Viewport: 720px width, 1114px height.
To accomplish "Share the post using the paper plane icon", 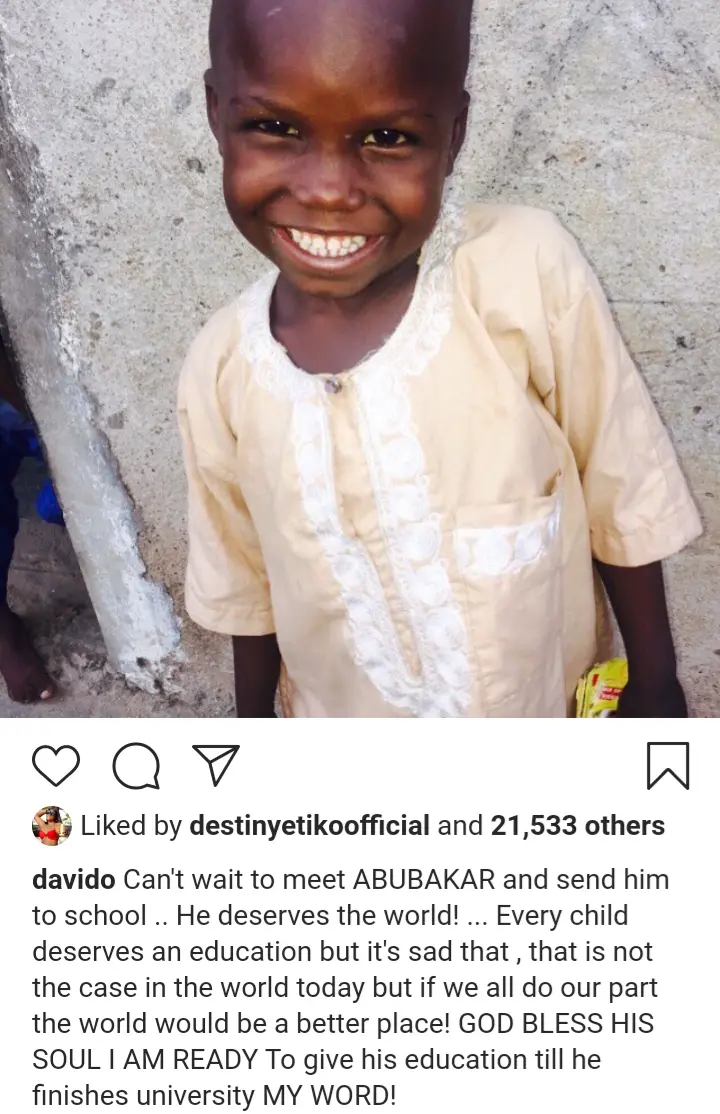I will point(215,765).
